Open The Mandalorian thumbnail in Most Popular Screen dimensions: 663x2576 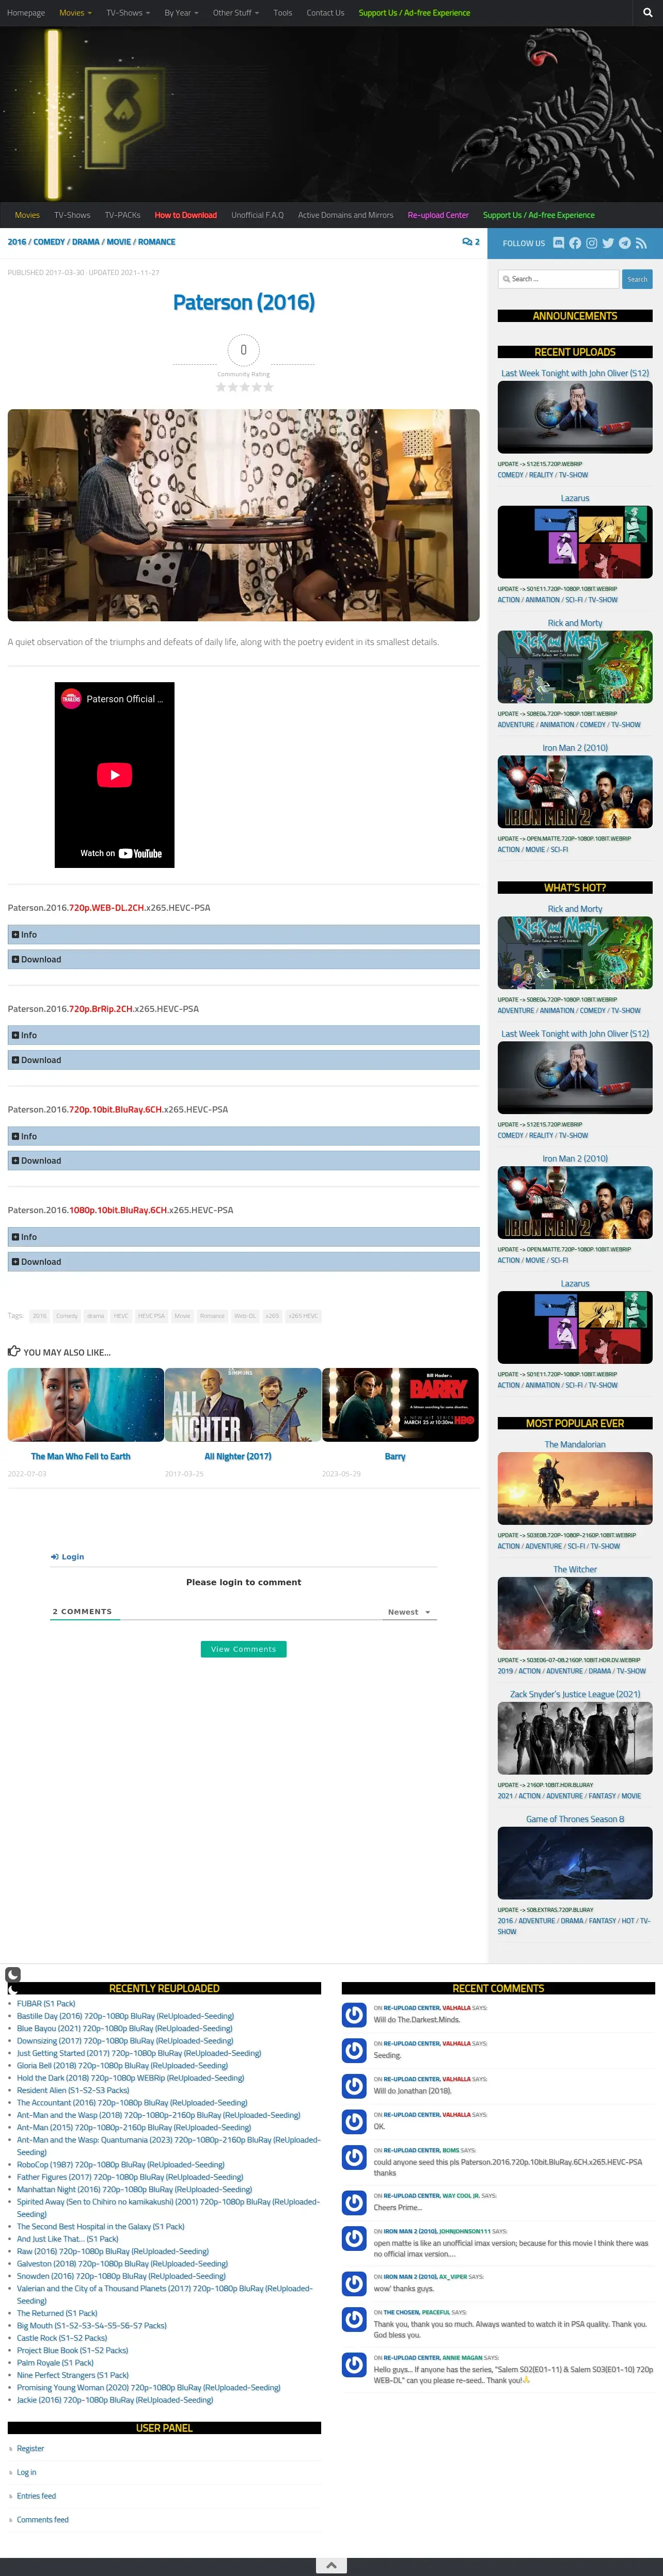click(x=575, y=1489)
